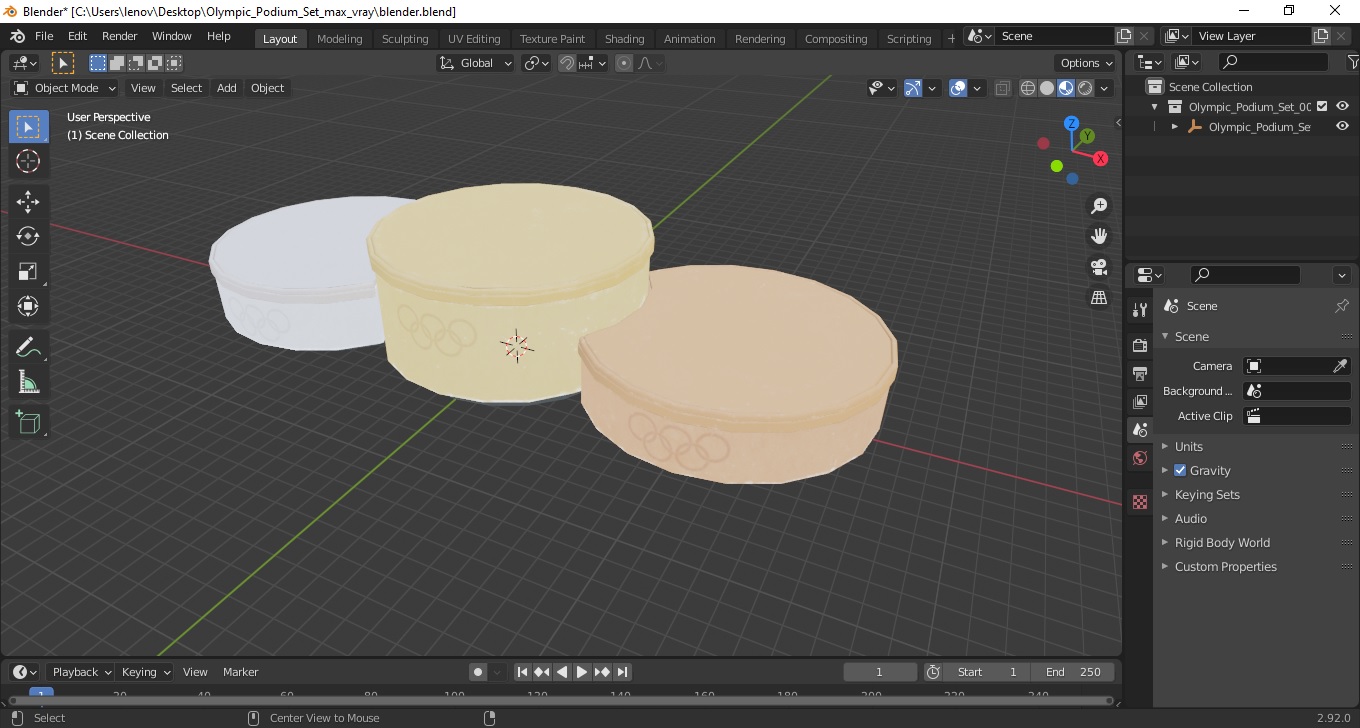Open the View Layer properties tab
Viewport: 1360px width, 728px height.
tap(1140, 401)
